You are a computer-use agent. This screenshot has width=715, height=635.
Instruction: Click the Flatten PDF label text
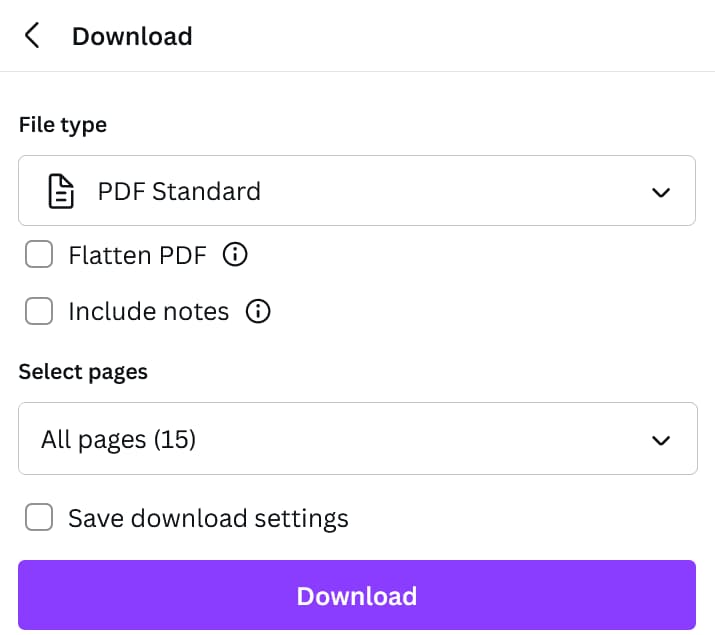137,255
